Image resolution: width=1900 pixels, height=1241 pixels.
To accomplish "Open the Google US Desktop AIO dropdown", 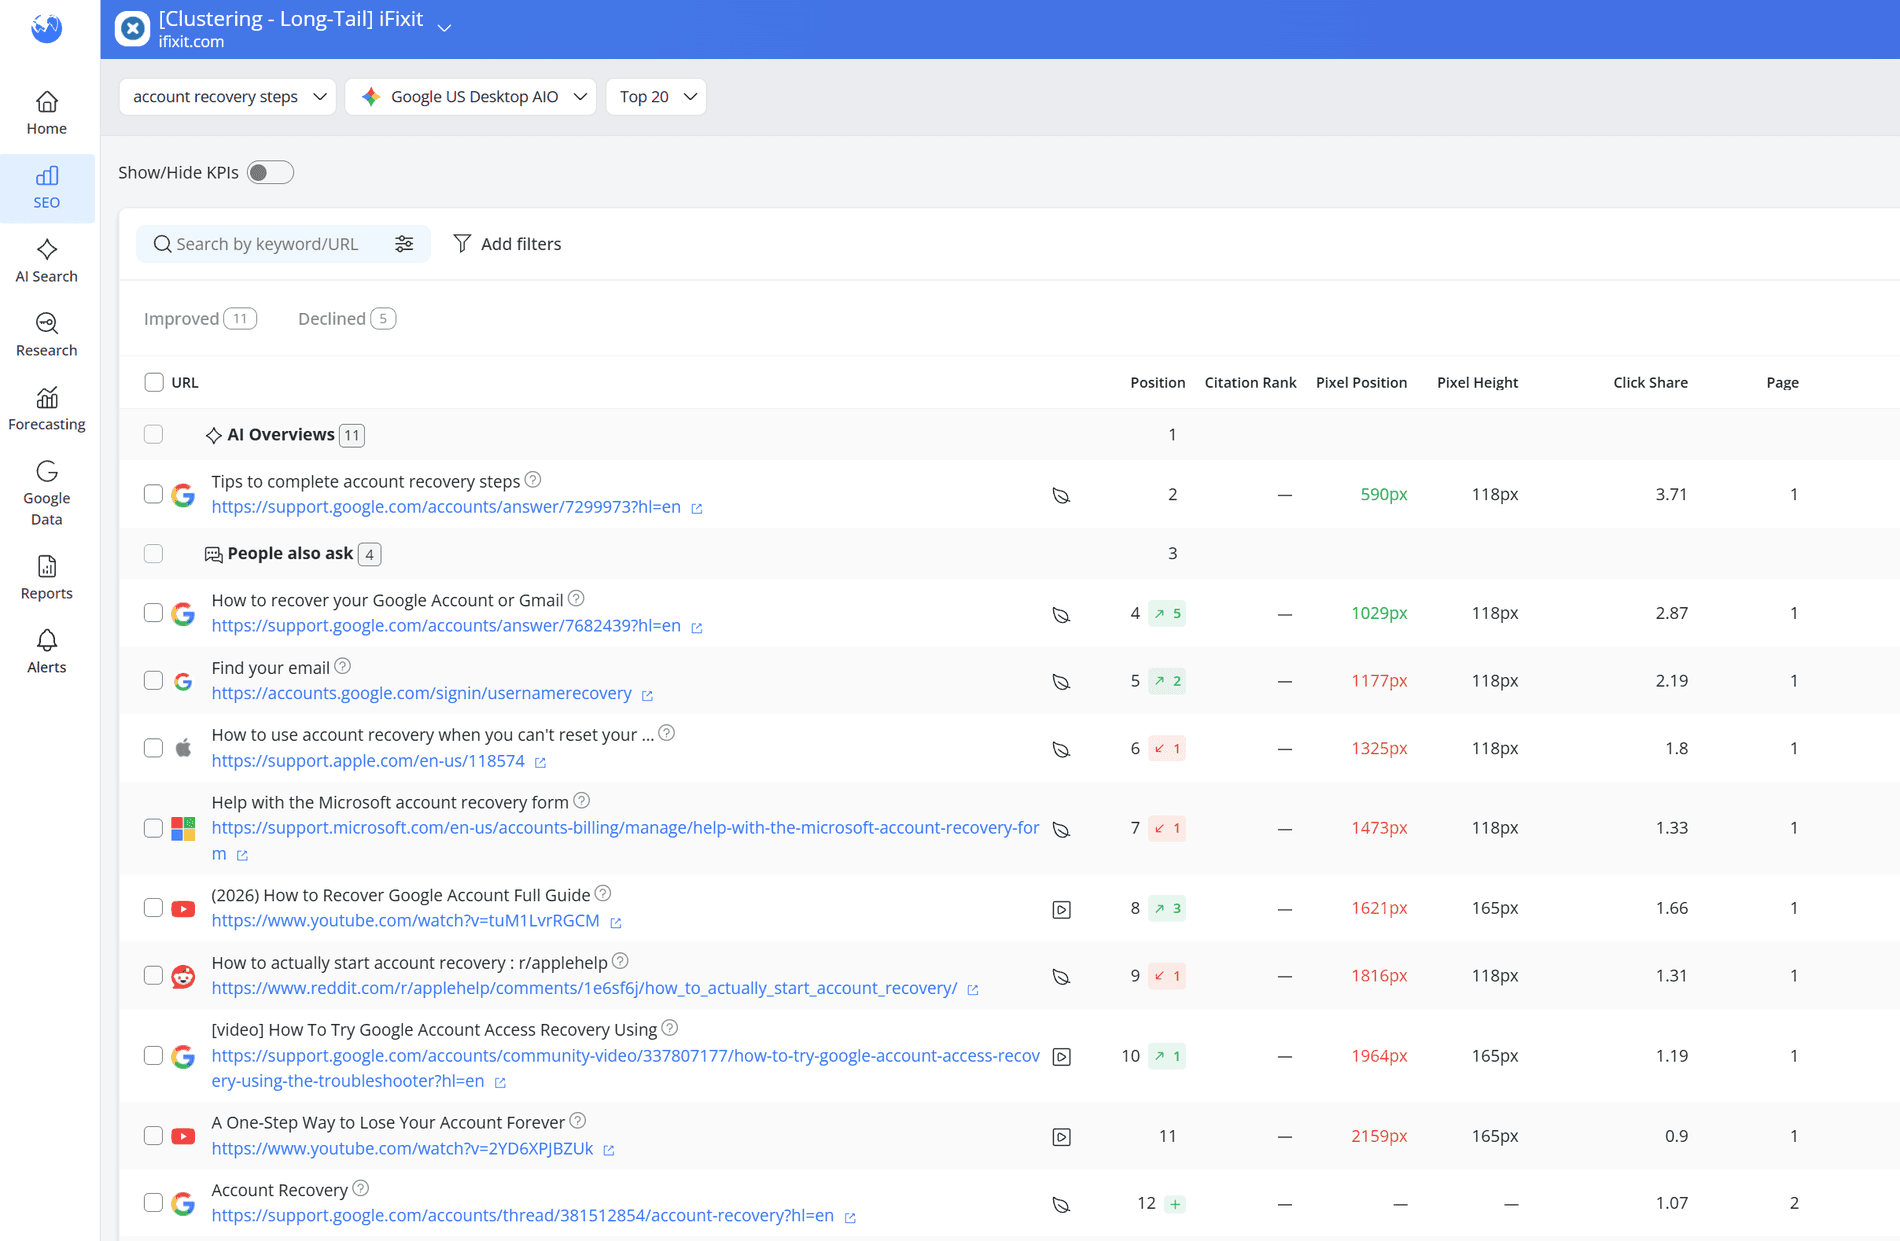I will click(471, 96).
